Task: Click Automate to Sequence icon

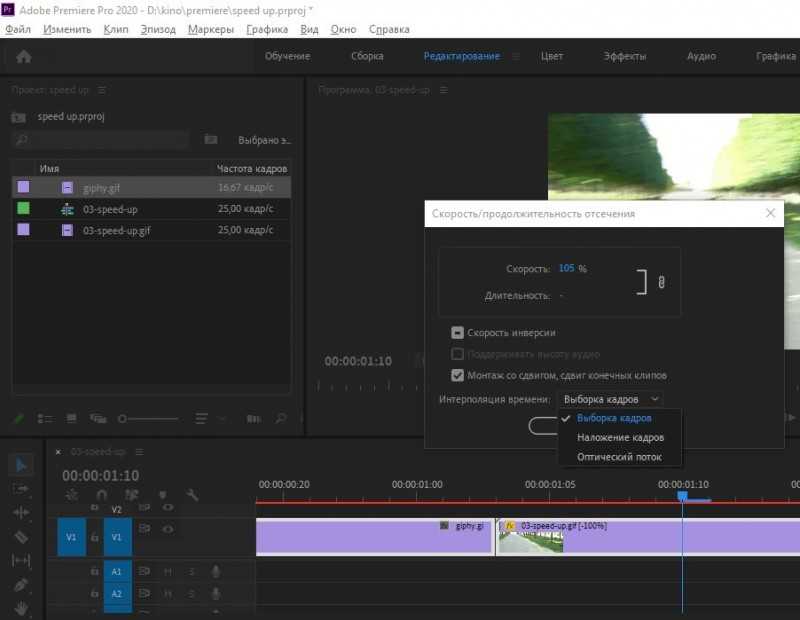Action: tap(254, 418)
